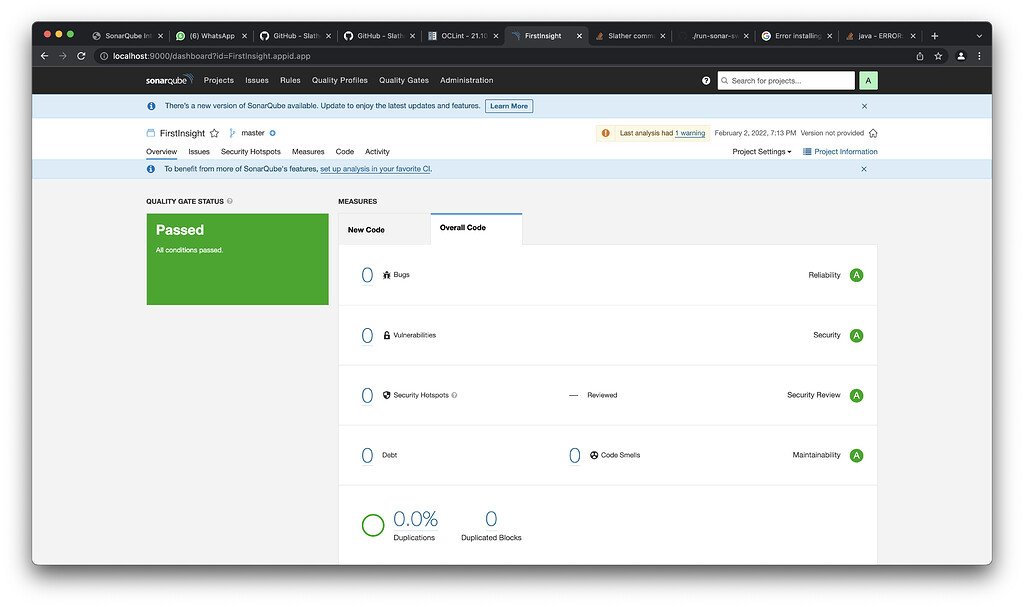Open the user account avatar menu
The image size is (1024, 607).
click(x=868, y=80)
